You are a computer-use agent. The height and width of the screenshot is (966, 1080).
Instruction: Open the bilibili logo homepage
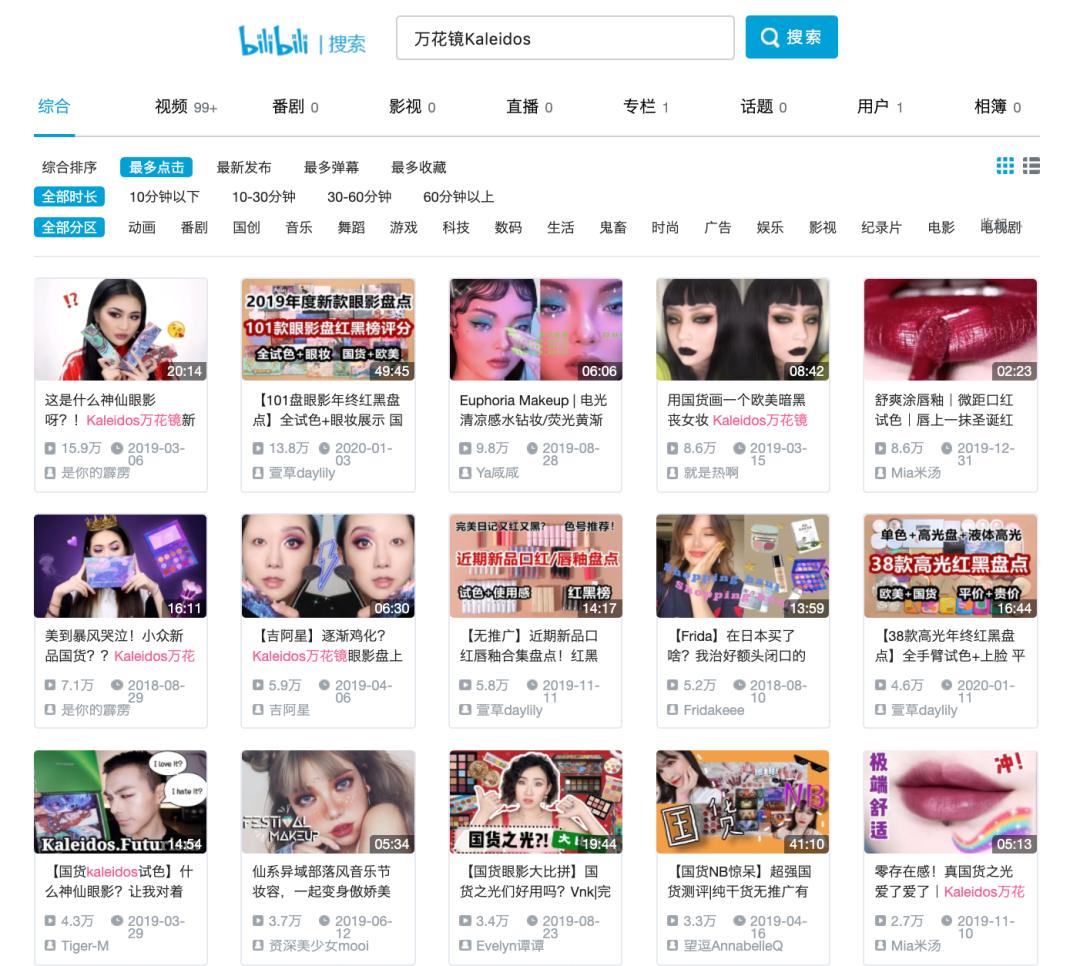point(273,40)
